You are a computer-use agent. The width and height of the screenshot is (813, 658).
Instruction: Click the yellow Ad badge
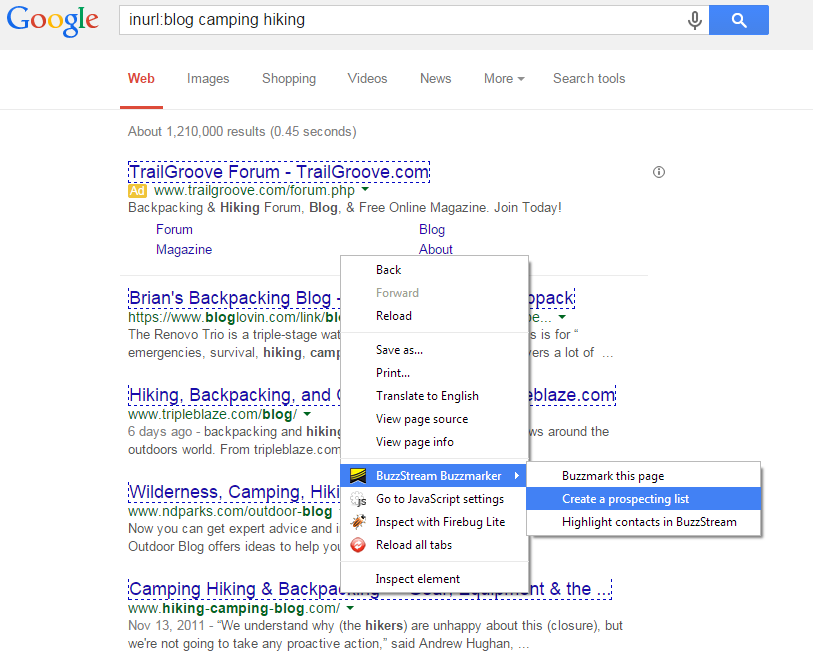(x=137, y=191)
